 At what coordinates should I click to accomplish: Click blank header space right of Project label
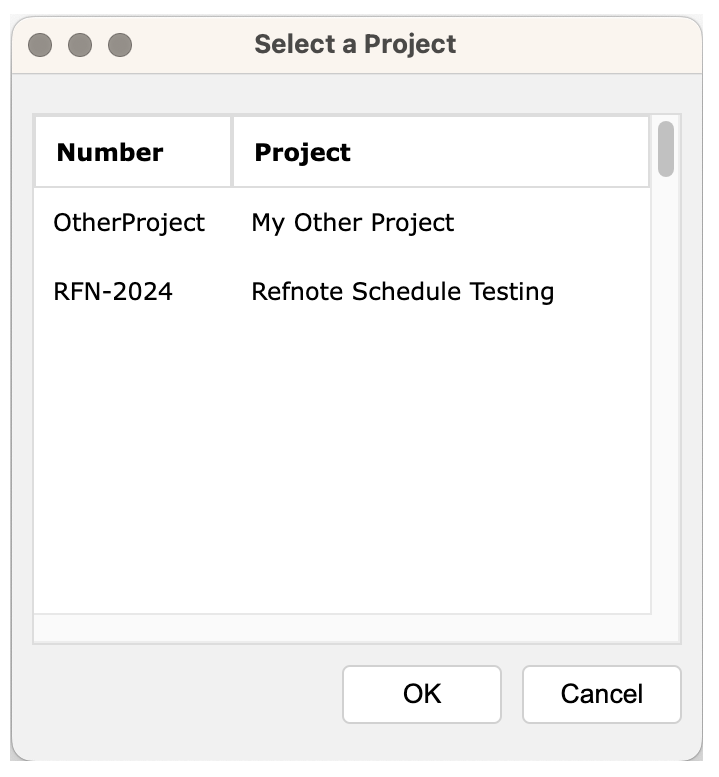click(500, 153)
